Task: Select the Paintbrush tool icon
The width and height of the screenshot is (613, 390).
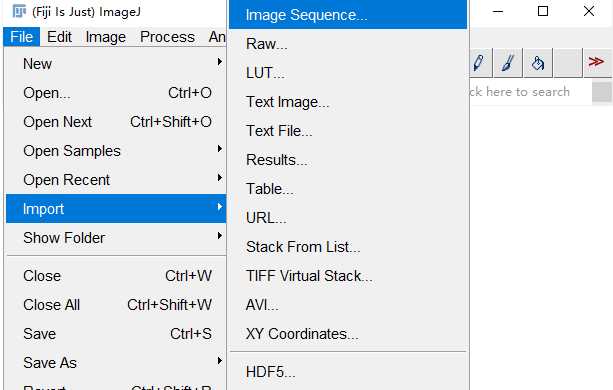Action: coord(508,63)
